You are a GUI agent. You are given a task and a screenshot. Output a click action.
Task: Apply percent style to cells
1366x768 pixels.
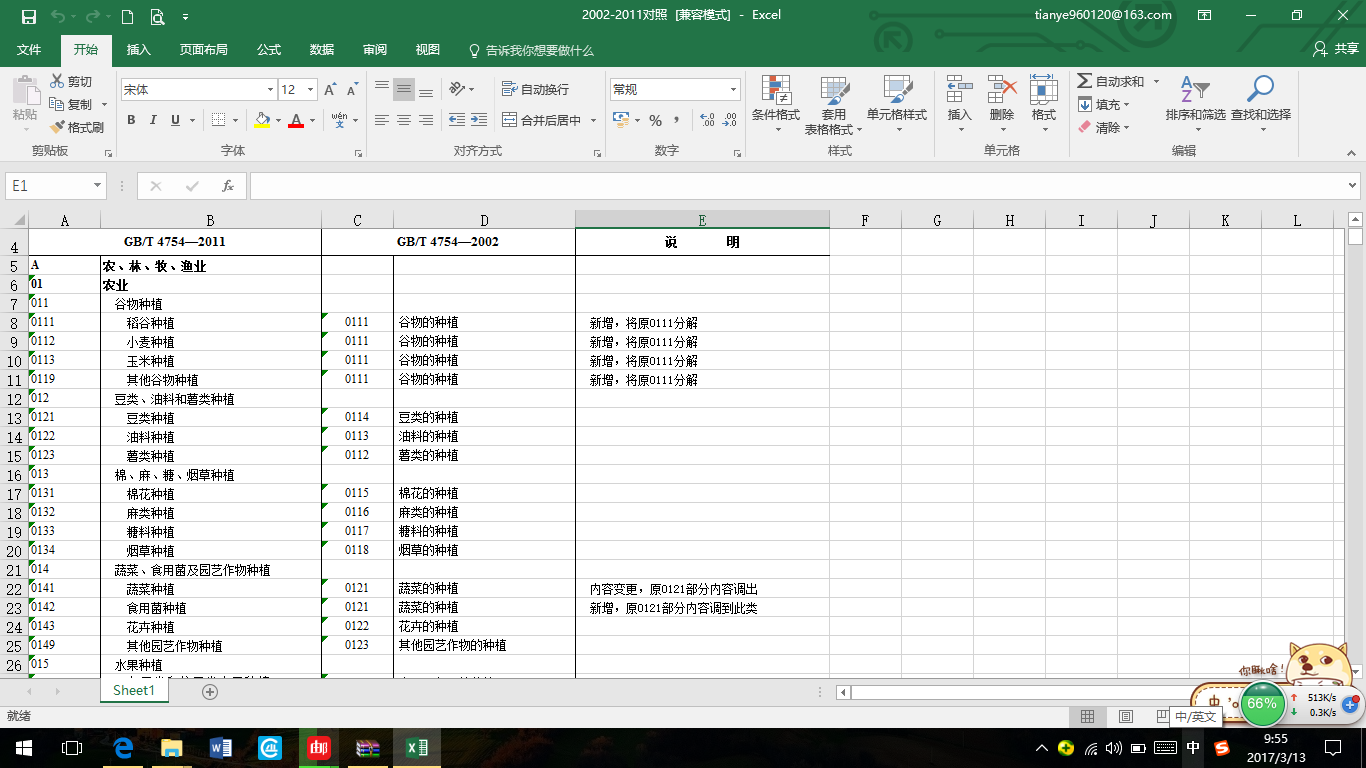[655, 120]
